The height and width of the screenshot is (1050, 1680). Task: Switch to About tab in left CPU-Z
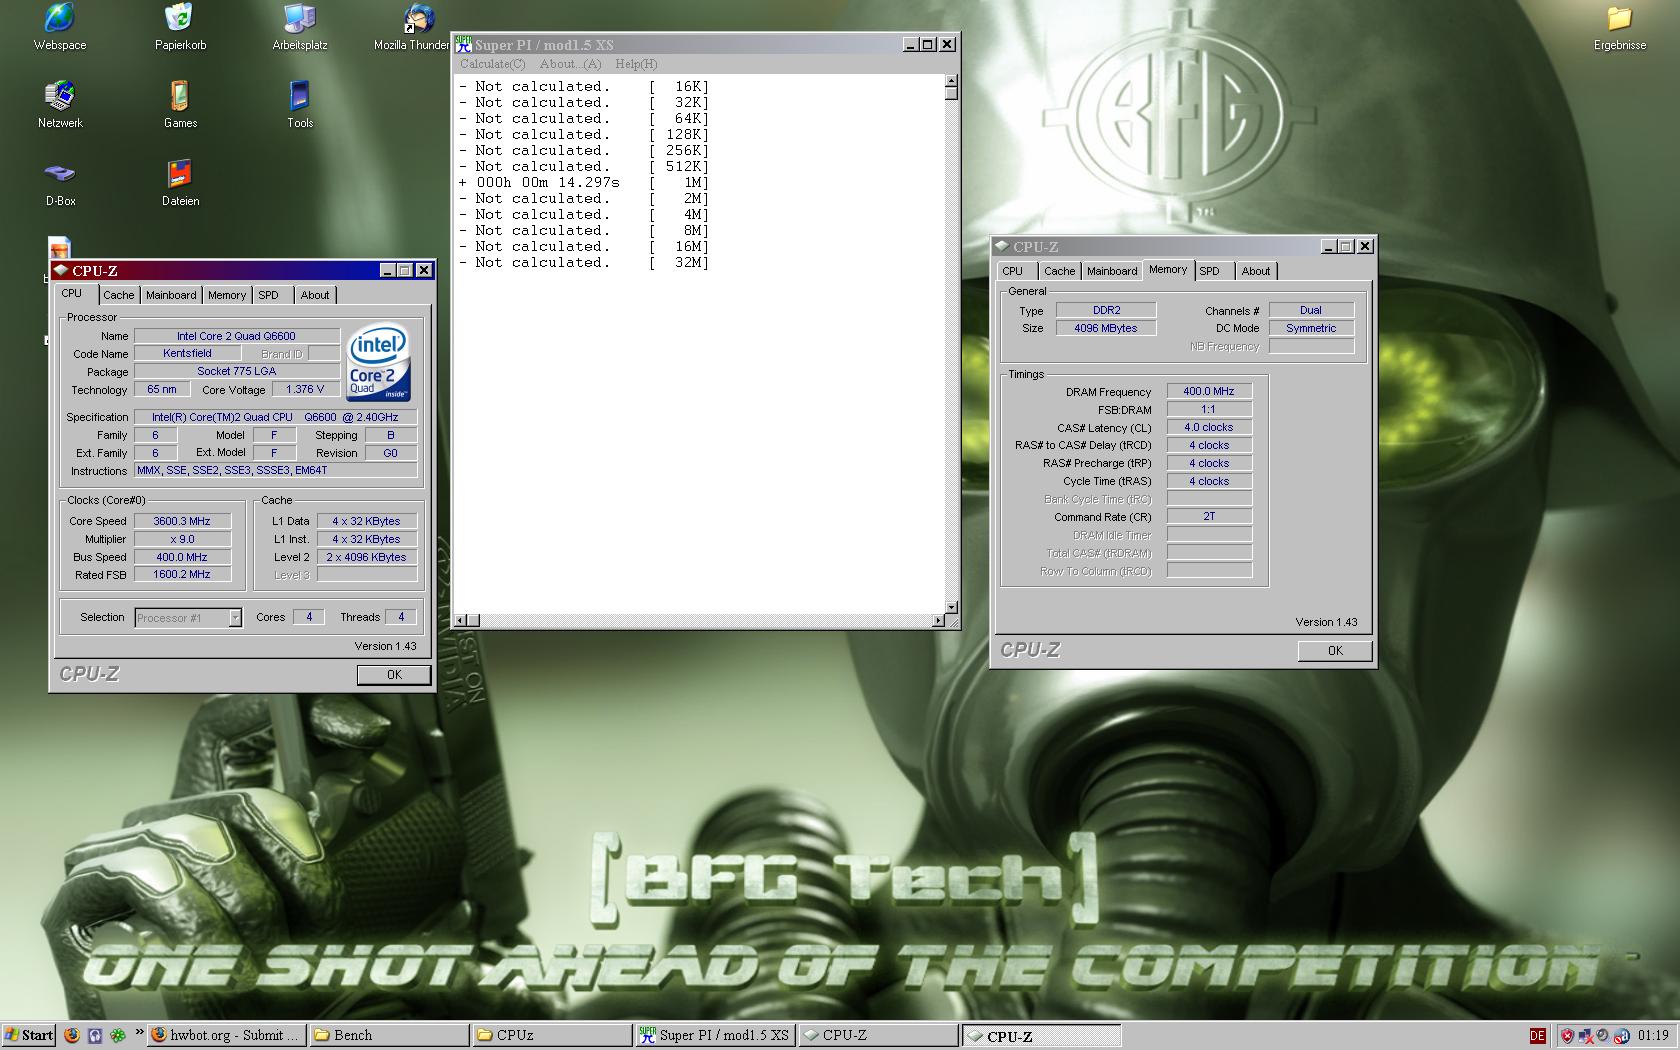(315, 295)
